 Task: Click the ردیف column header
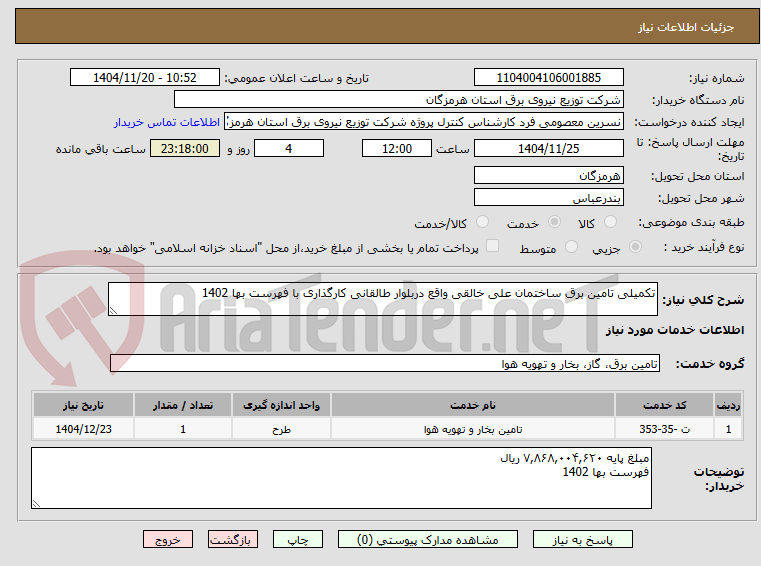coord(728,405)
